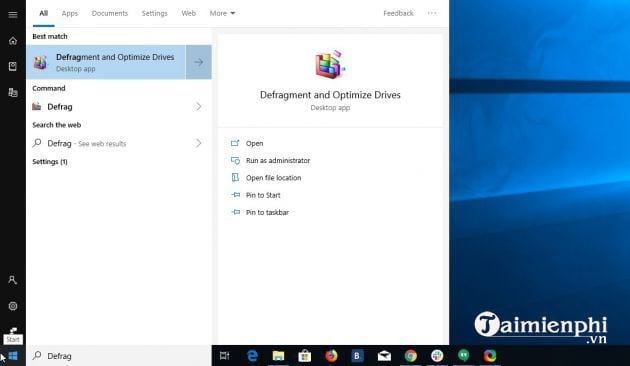
Task: Click Defrag - See web results
Action: [119, 143]
